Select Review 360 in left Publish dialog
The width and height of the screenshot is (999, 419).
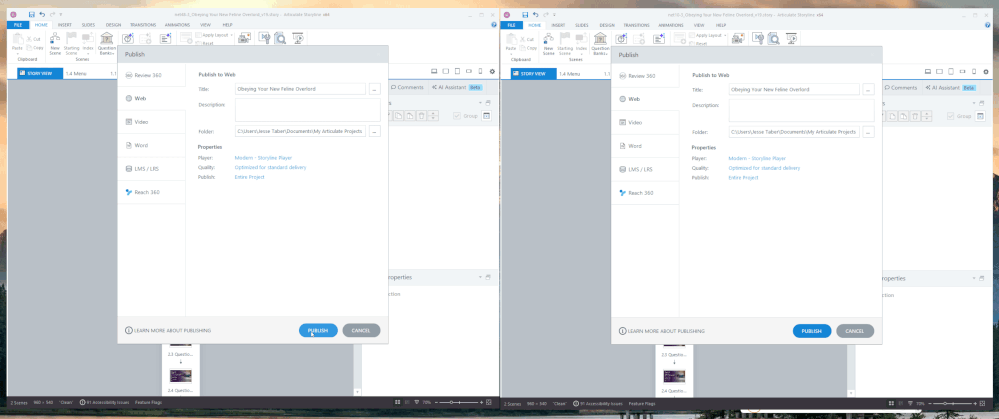coord(152,75)
